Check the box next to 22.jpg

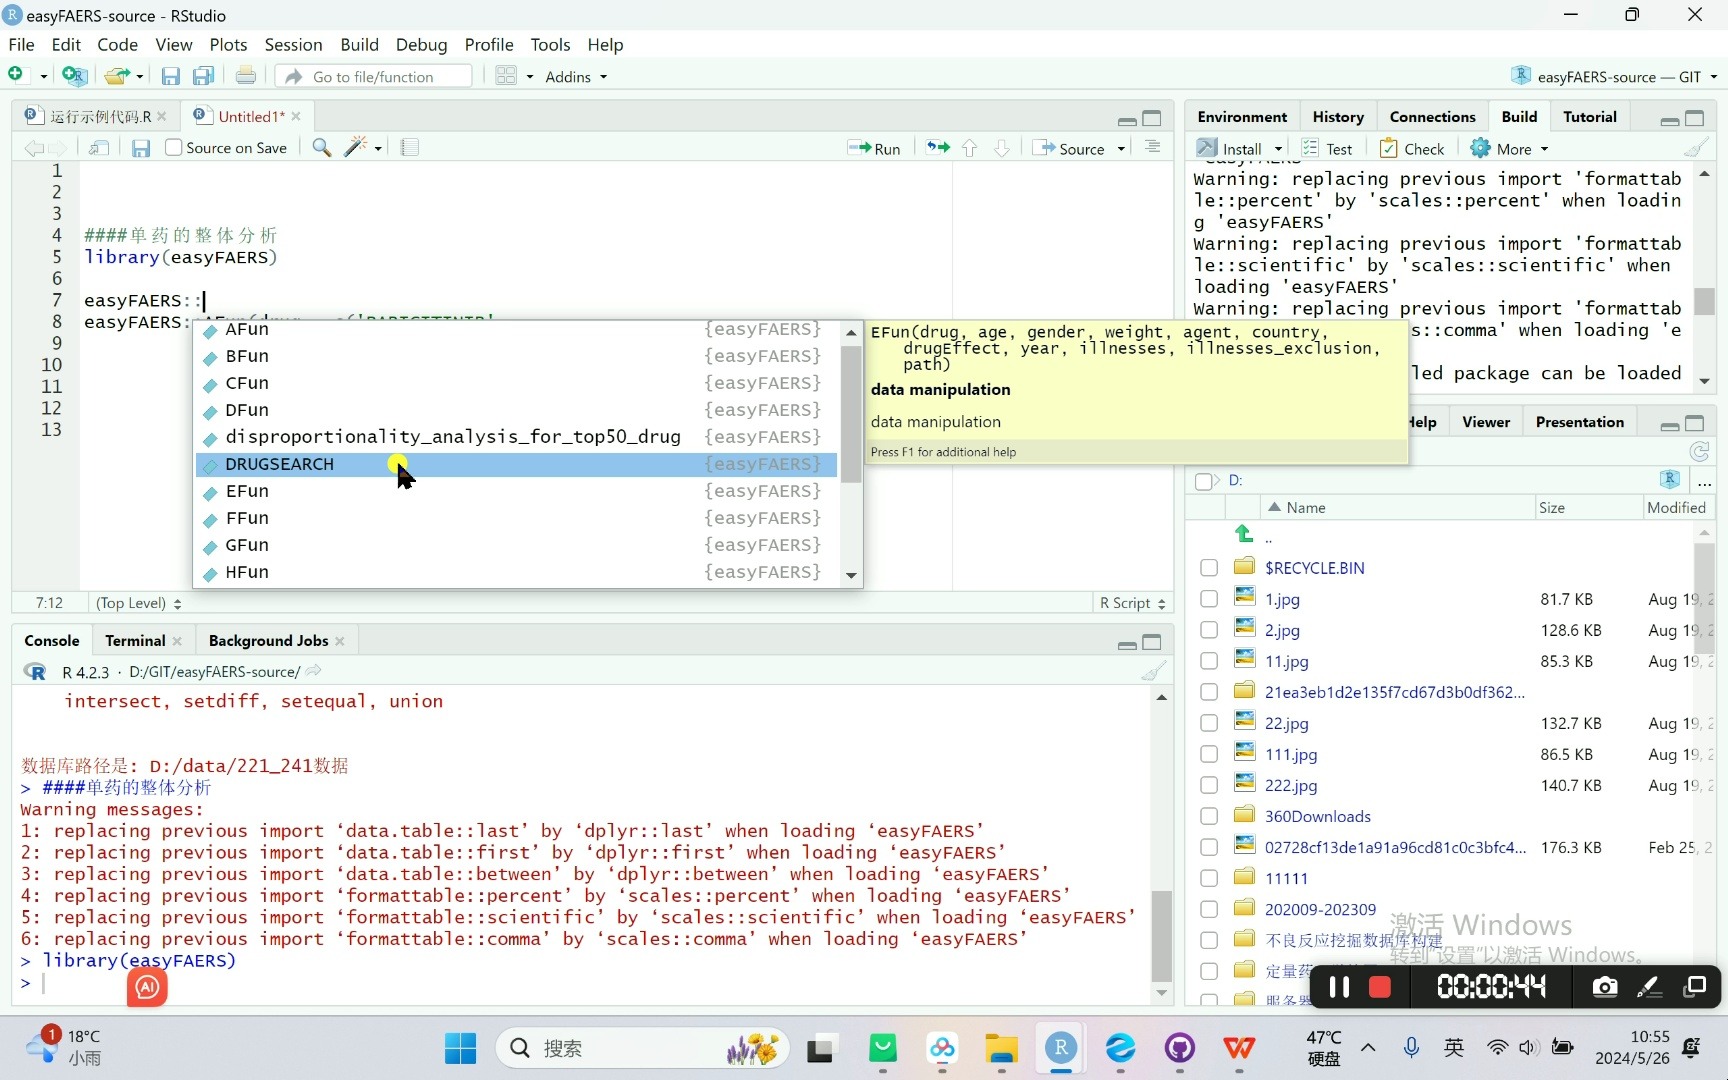(1209, 723)
